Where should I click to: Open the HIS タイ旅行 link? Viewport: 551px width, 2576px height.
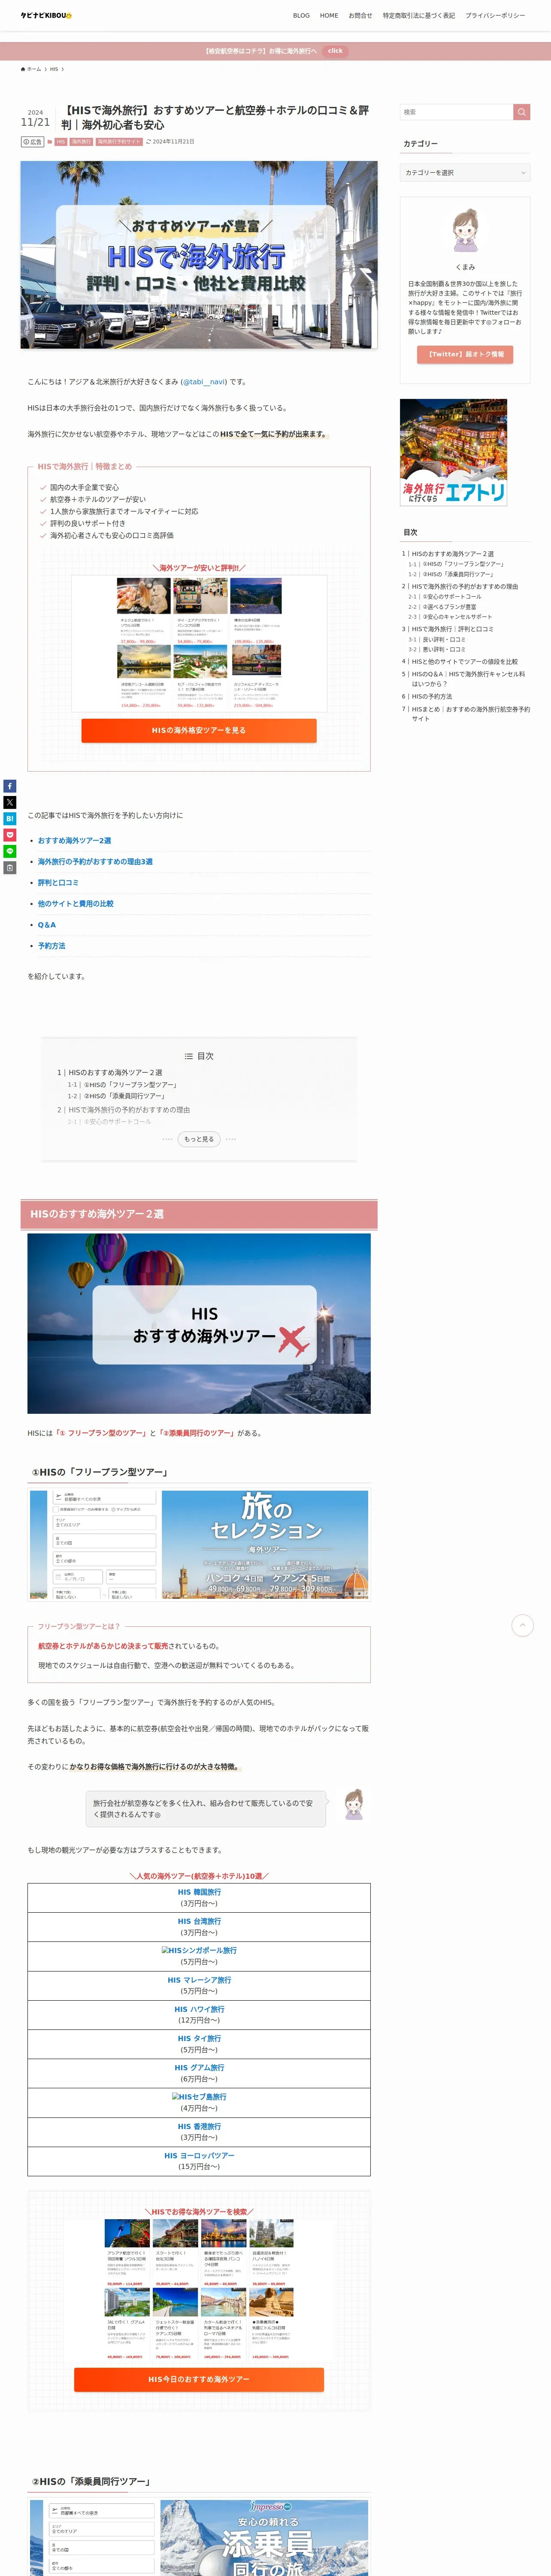click(x=199, y=2038)
